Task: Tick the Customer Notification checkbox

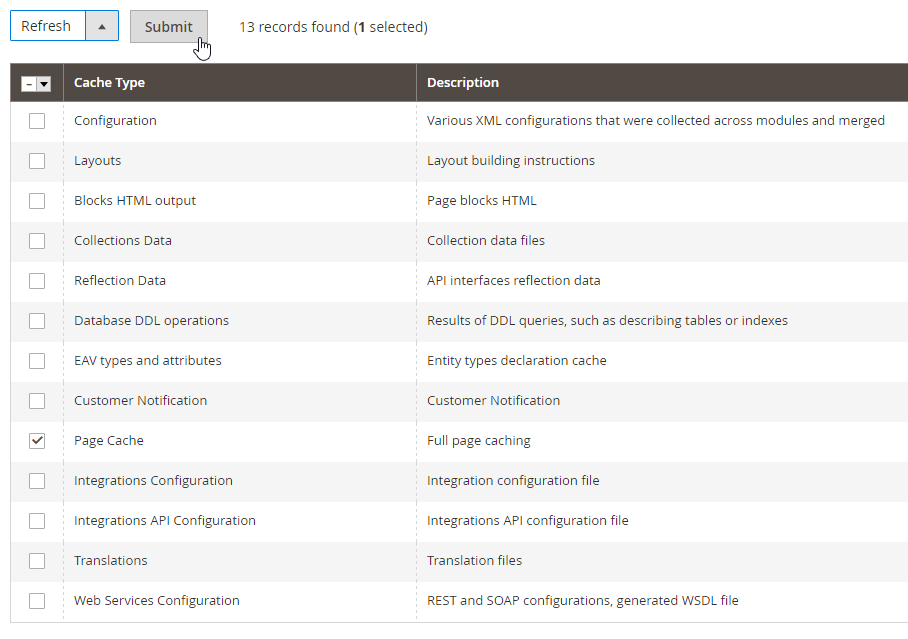Action: point(37,400)
